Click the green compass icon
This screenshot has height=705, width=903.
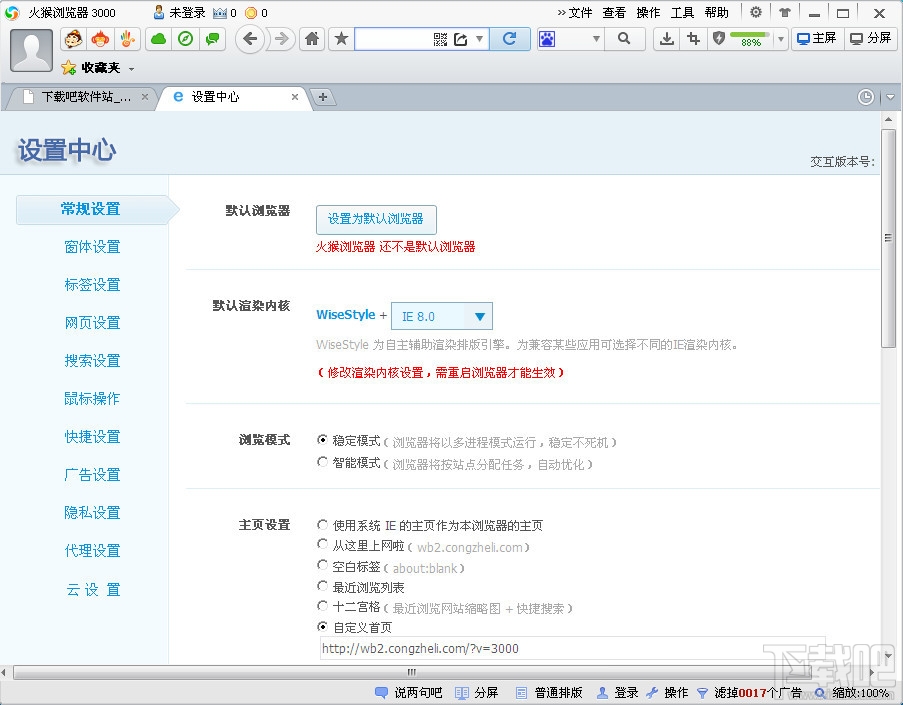pos(185,39)
